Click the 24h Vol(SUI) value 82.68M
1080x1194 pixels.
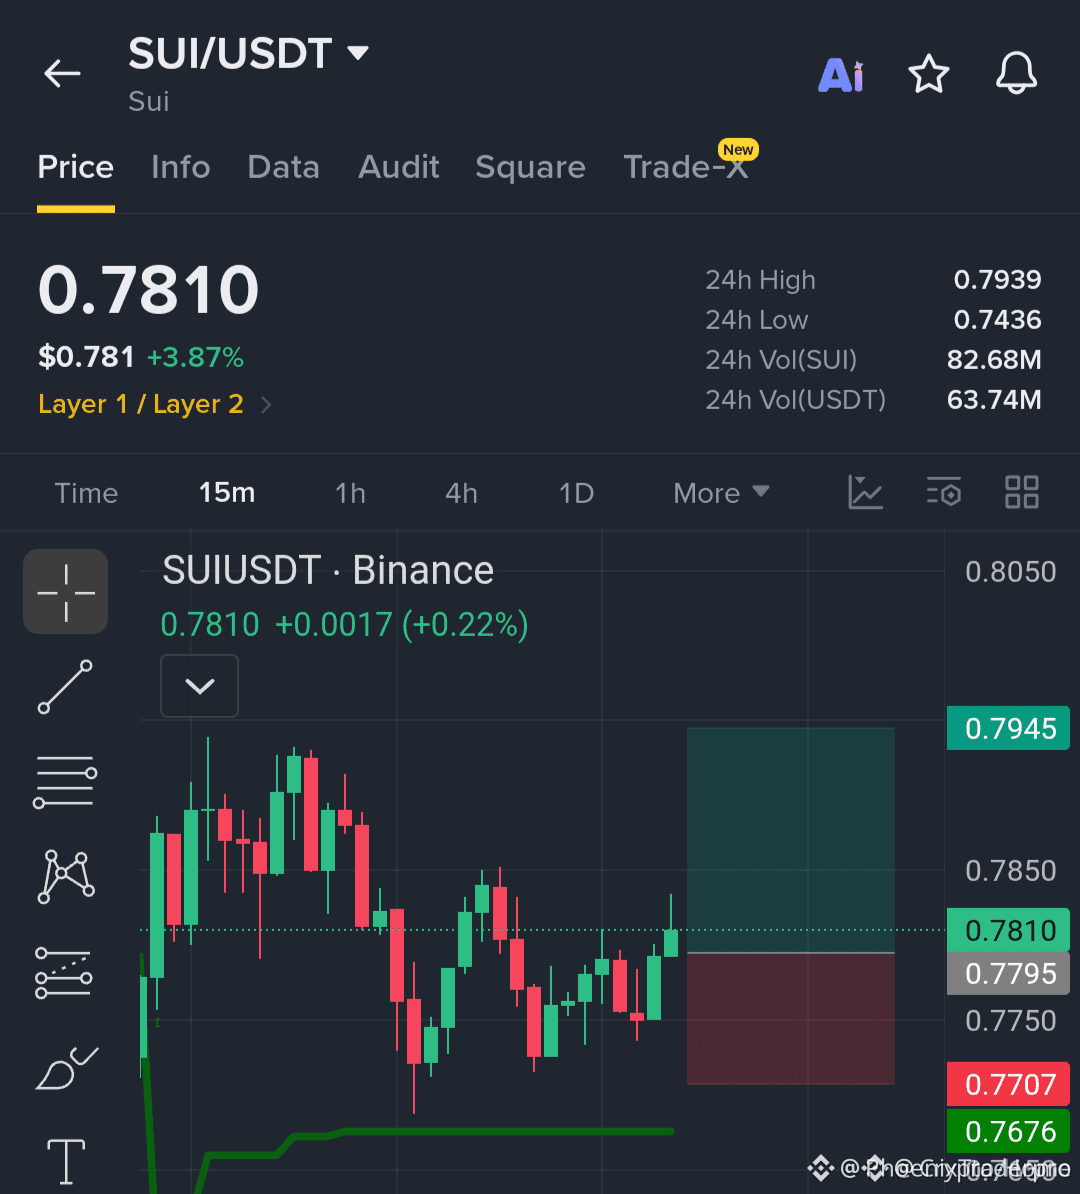point(994,359)
